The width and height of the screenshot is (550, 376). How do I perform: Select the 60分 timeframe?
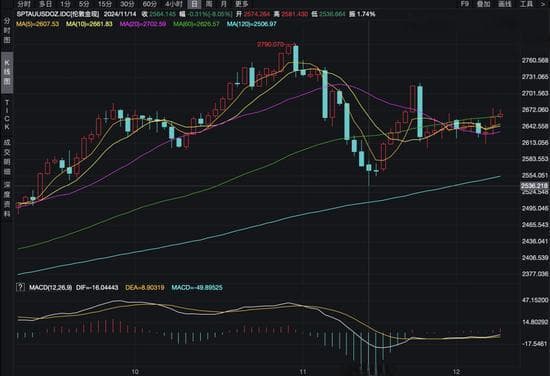150,4
